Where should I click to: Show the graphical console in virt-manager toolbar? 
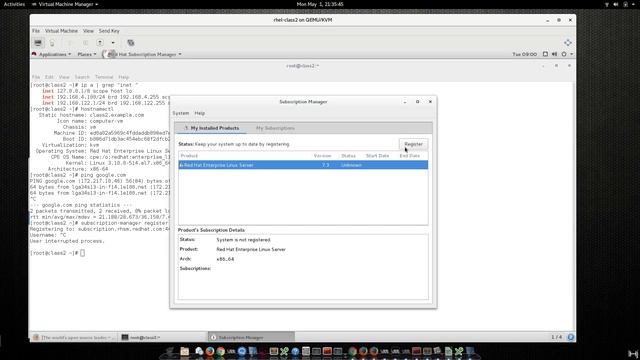38,42
